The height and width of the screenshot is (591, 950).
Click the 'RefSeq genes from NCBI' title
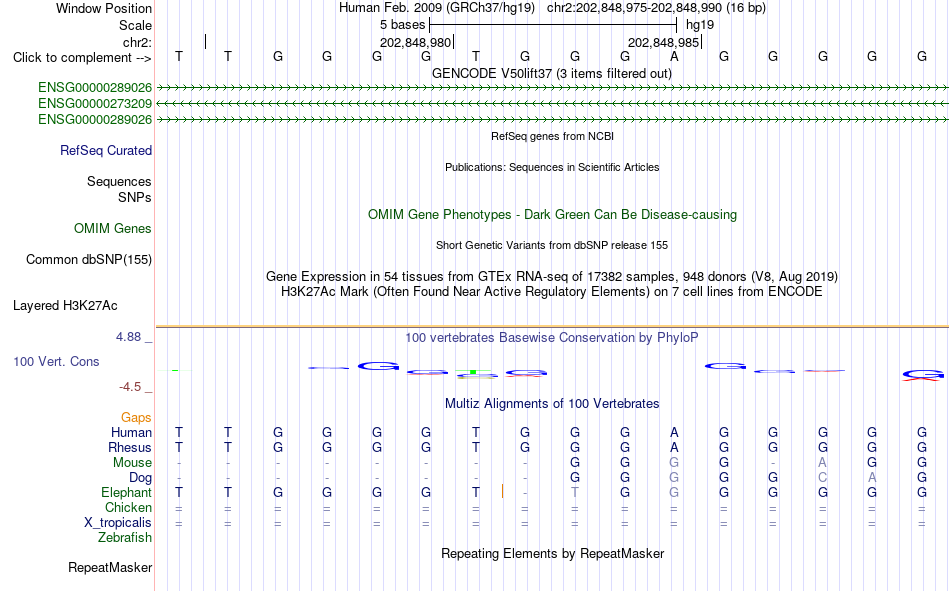pos(552,136)
